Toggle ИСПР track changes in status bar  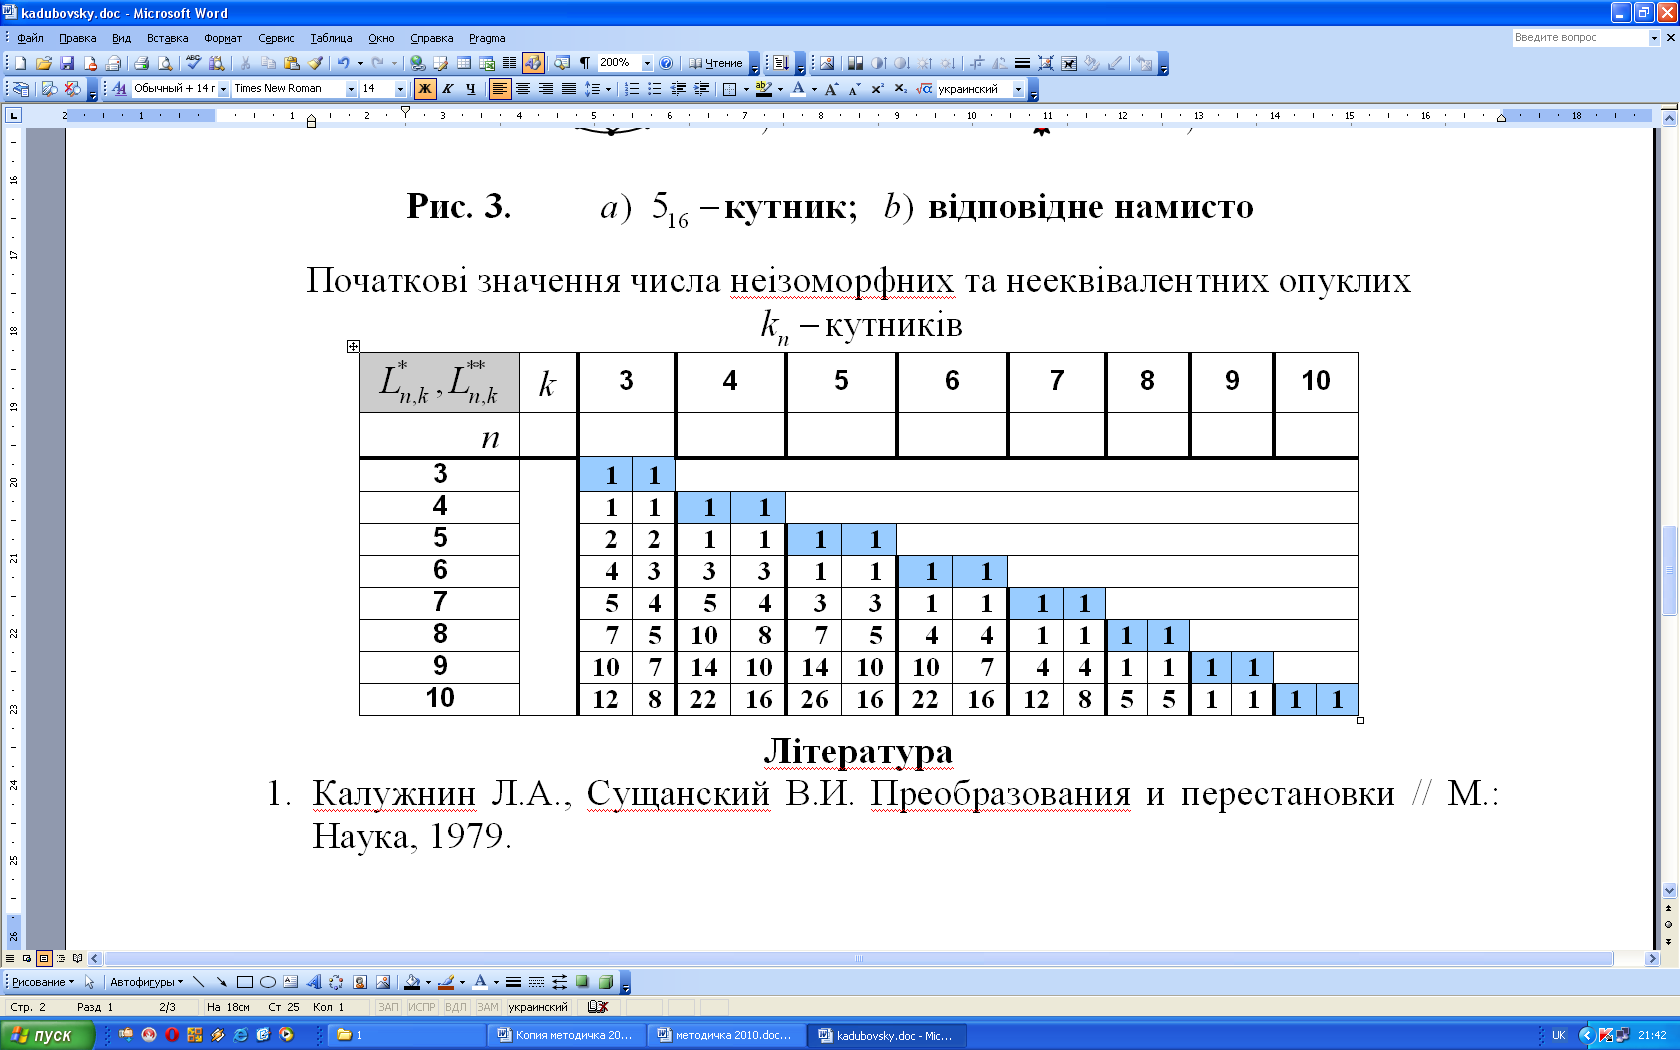point(422,1007)
